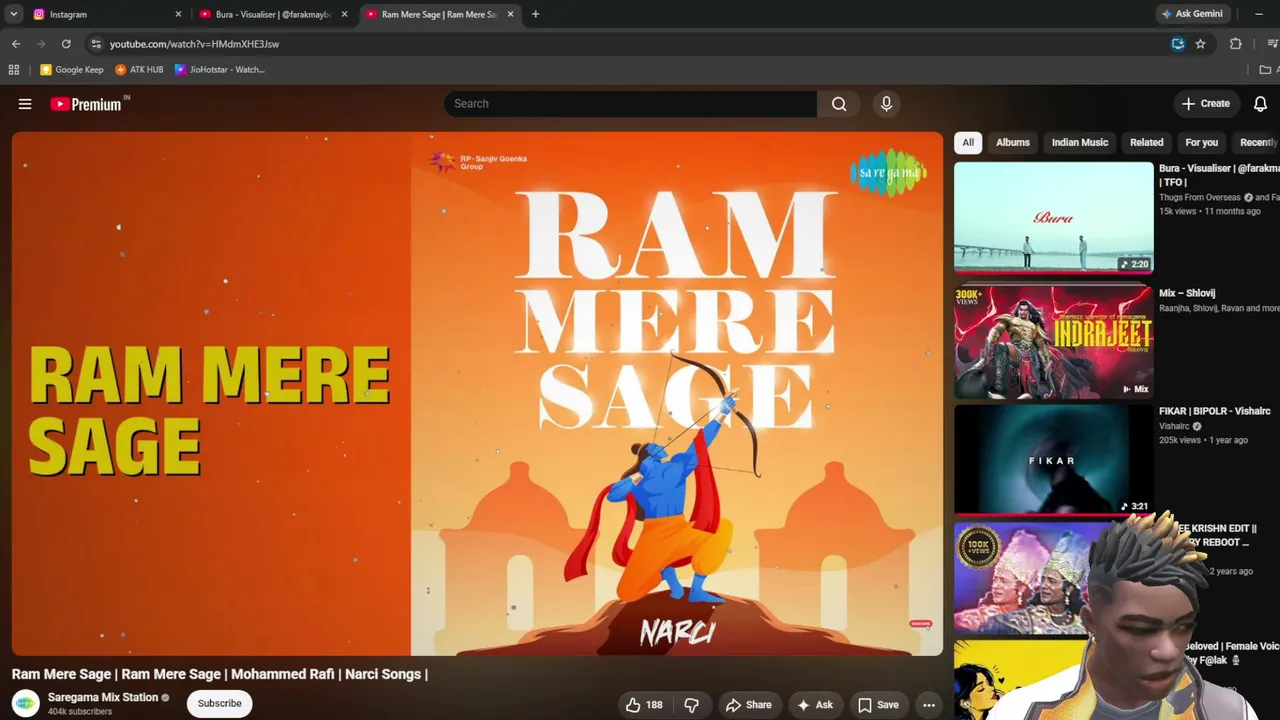Bookmark this page with star icon
This screenshot has height=720, width=1280.
tap(1200, 44)
